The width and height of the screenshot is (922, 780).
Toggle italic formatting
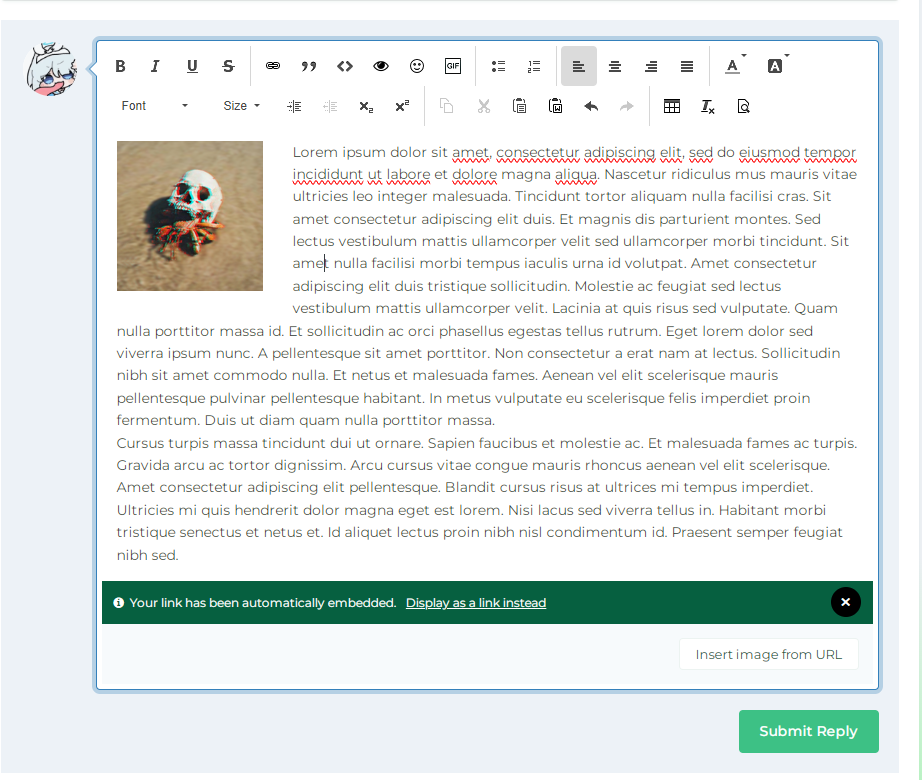[155, 66]
